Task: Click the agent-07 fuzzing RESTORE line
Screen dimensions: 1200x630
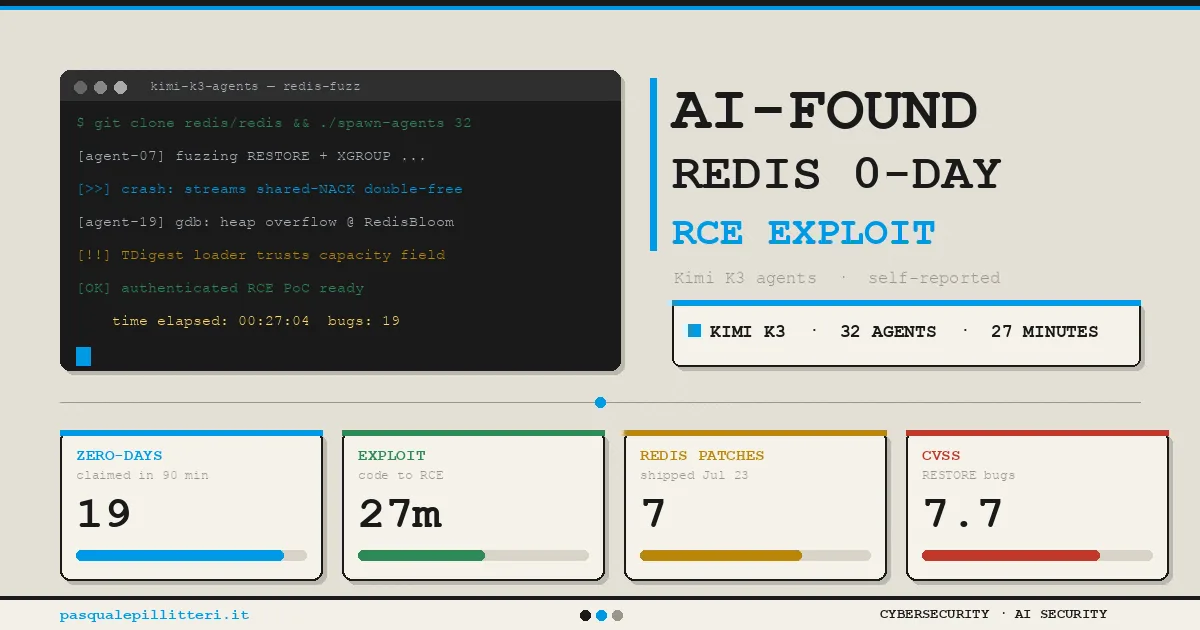Action: [x=251, y=156]
